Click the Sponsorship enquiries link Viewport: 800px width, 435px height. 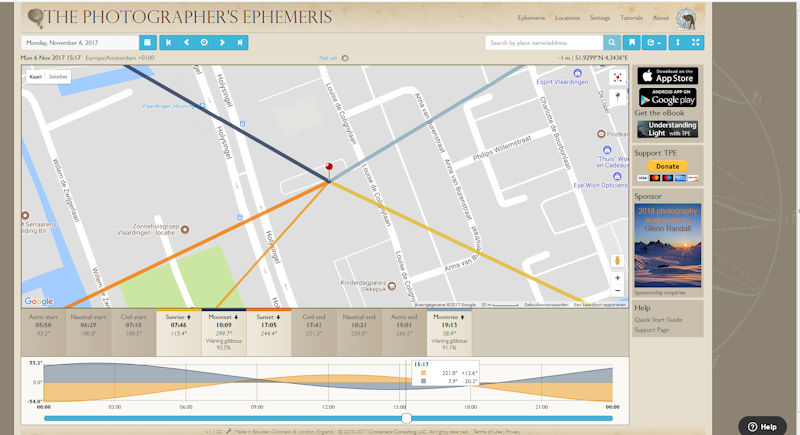point(660,293)
